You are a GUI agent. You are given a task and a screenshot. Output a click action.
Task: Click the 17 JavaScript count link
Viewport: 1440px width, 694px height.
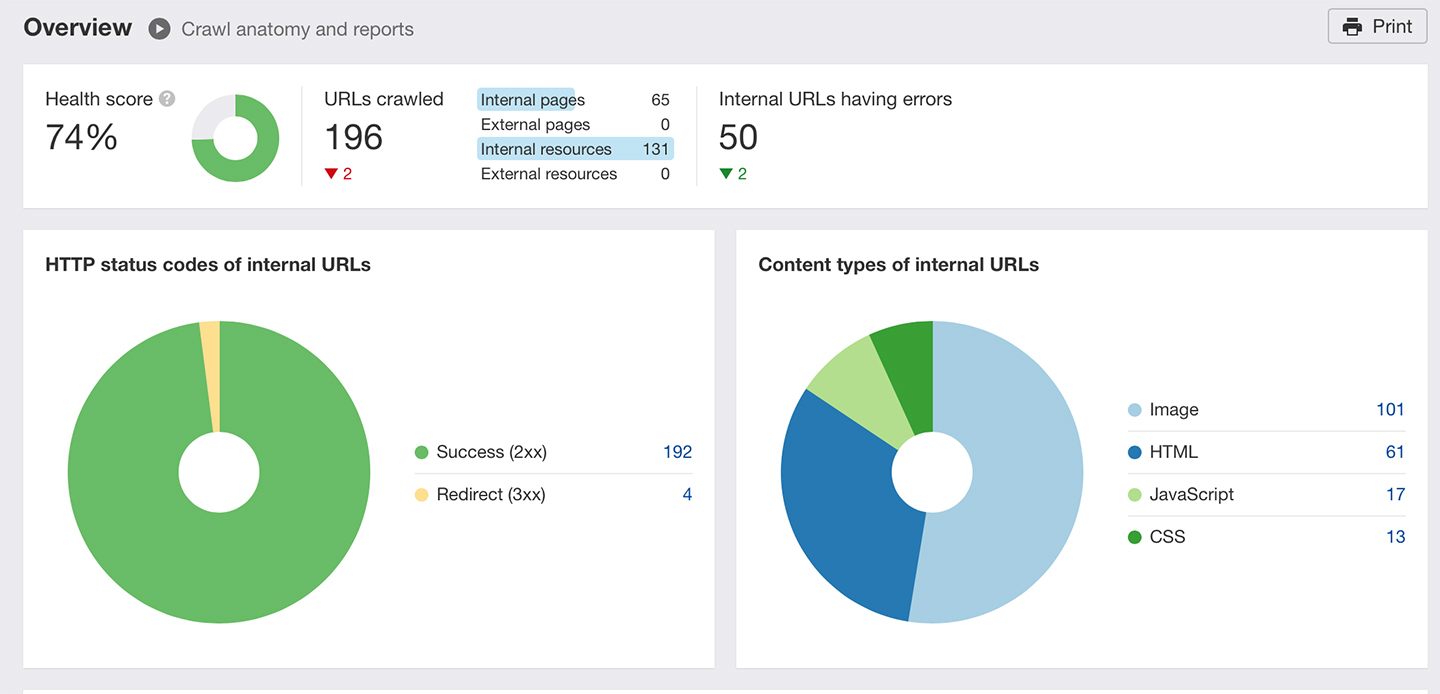click(x=1396, y=494)
